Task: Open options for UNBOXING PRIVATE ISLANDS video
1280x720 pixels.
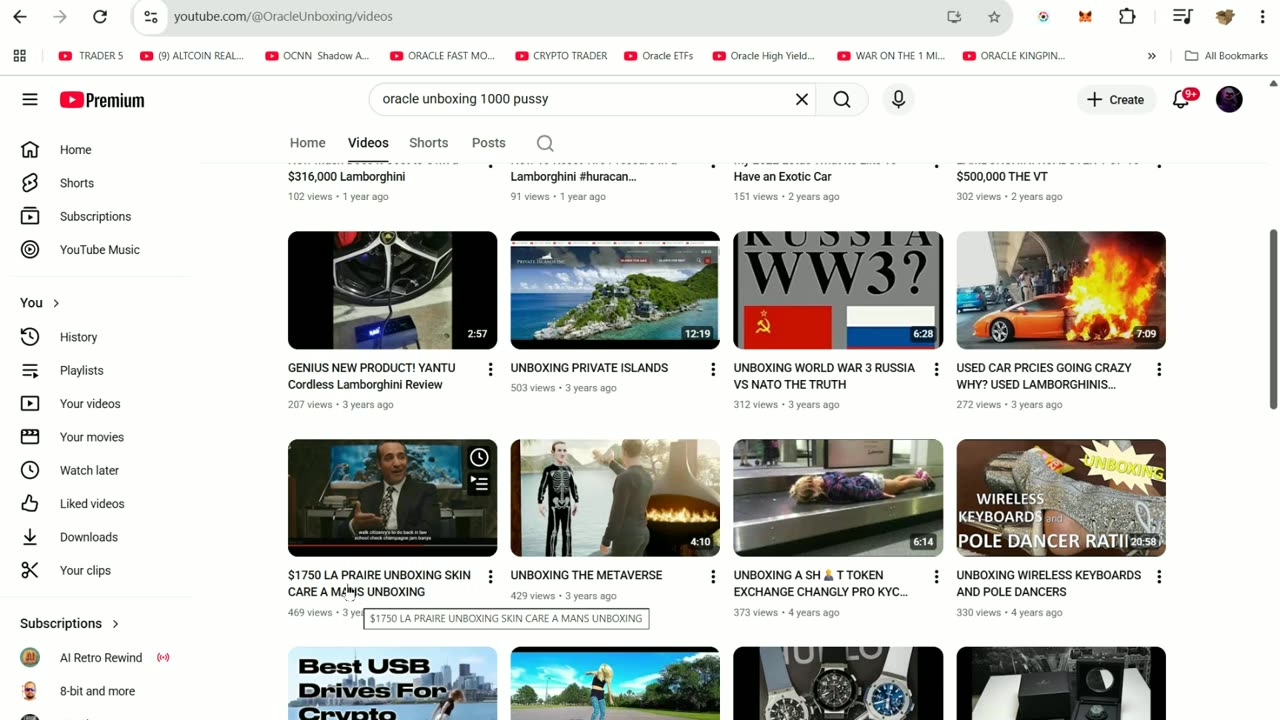Action: (x=713, y=370)
